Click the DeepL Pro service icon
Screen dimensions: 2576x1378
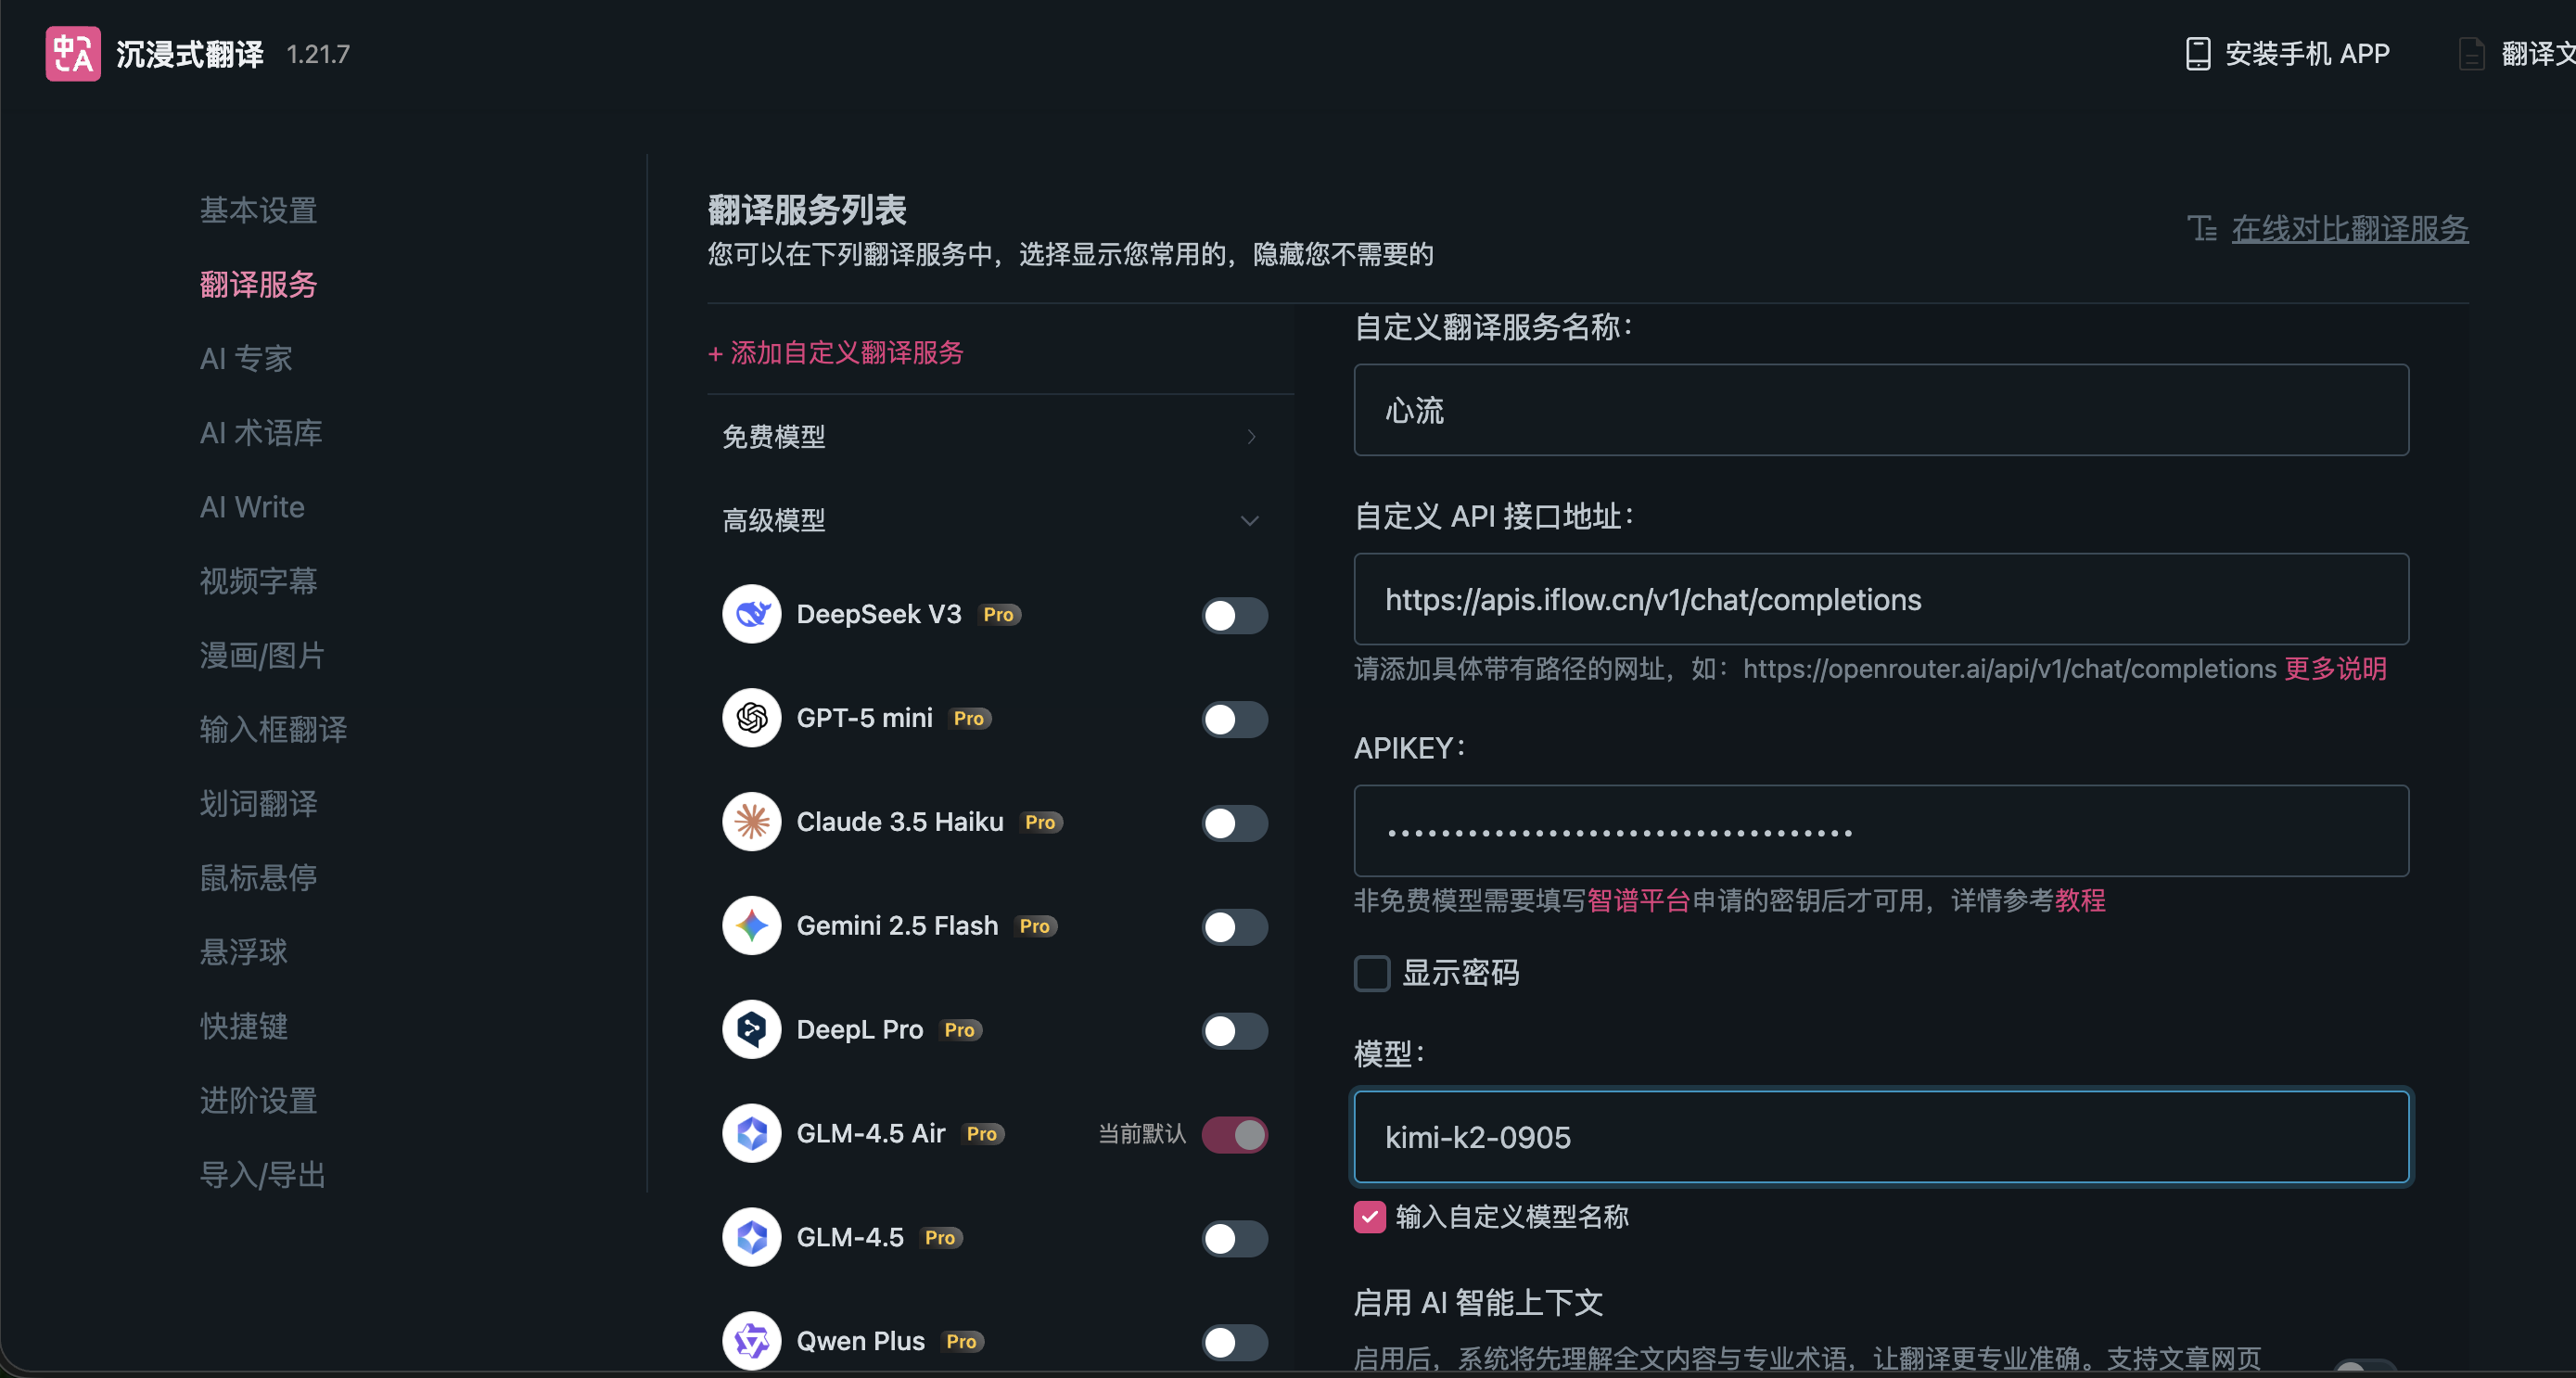click(751, 1030)
